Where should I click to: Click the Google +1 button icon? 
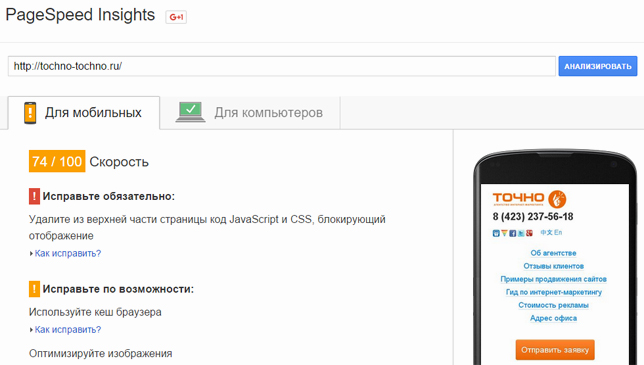click(x=176, y=17)
